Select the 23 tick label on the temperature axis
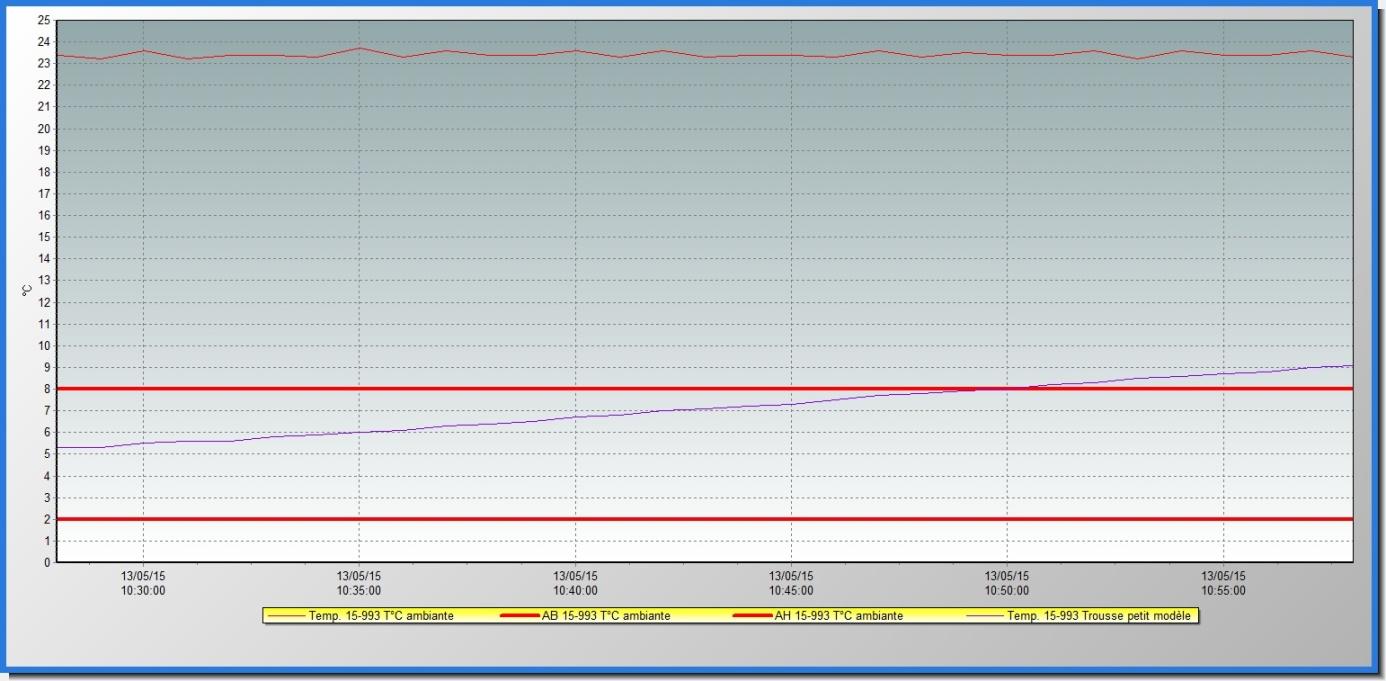 point(43,63)
